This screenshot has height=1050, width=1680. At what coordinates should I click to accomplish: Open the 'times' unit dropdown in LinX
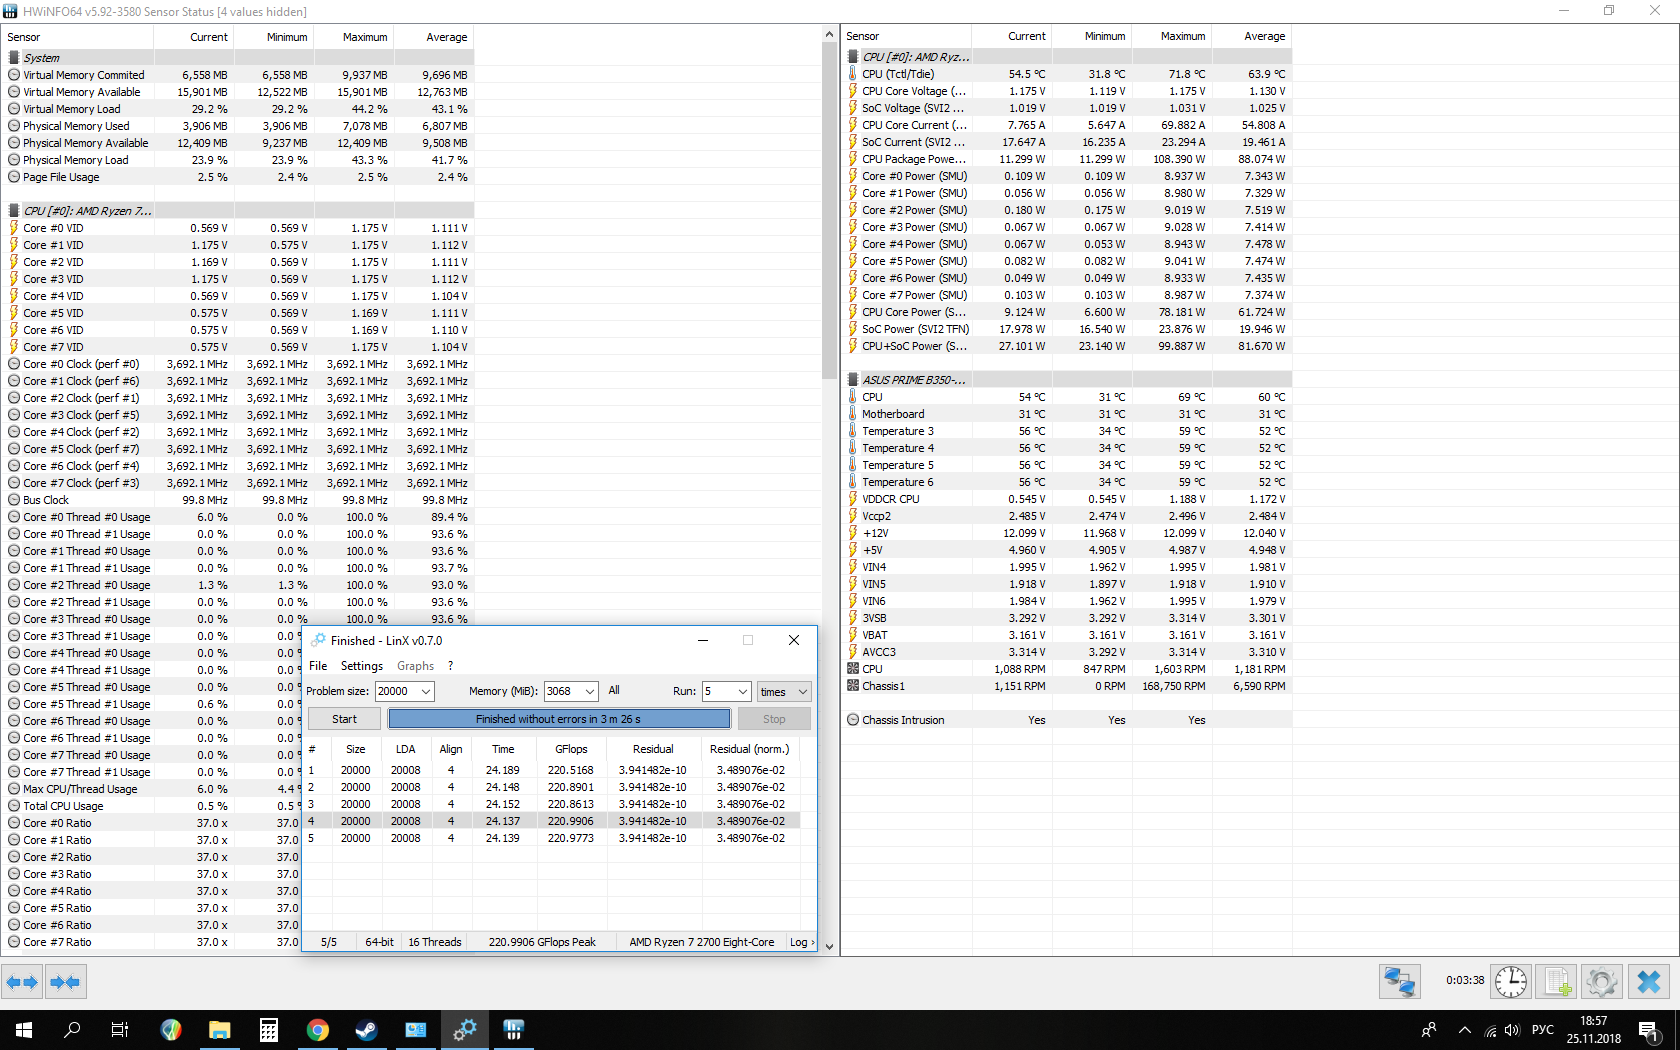(783, 691)
